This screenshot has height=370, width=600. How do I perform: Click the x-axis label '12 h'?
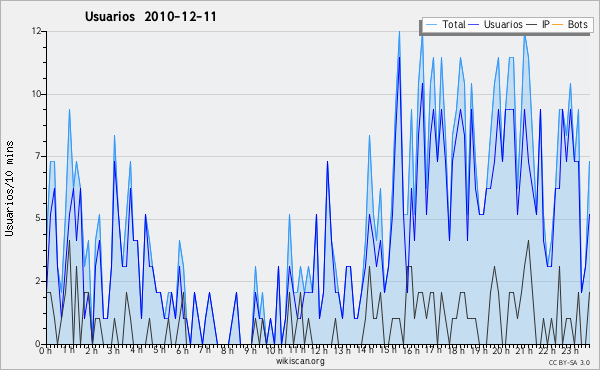tap(319, 350)
